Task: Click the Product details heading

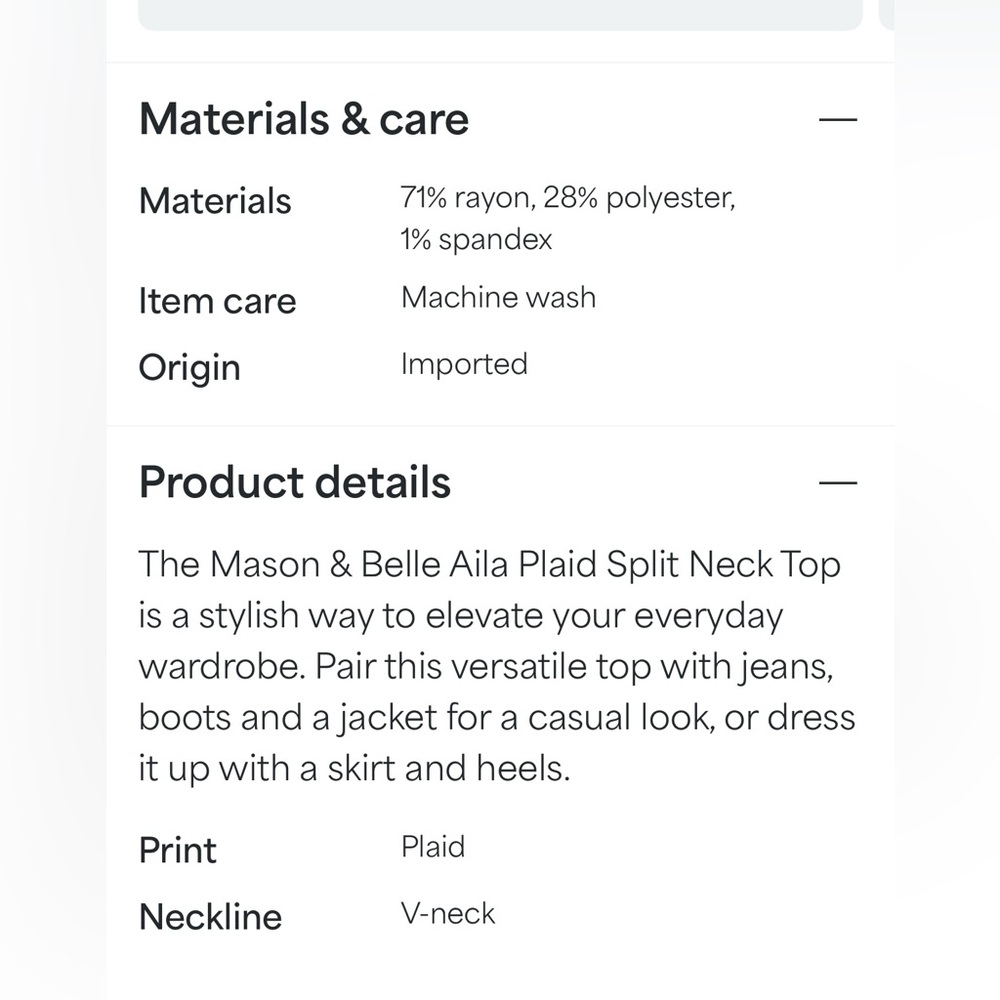Action: pos(295,483)
